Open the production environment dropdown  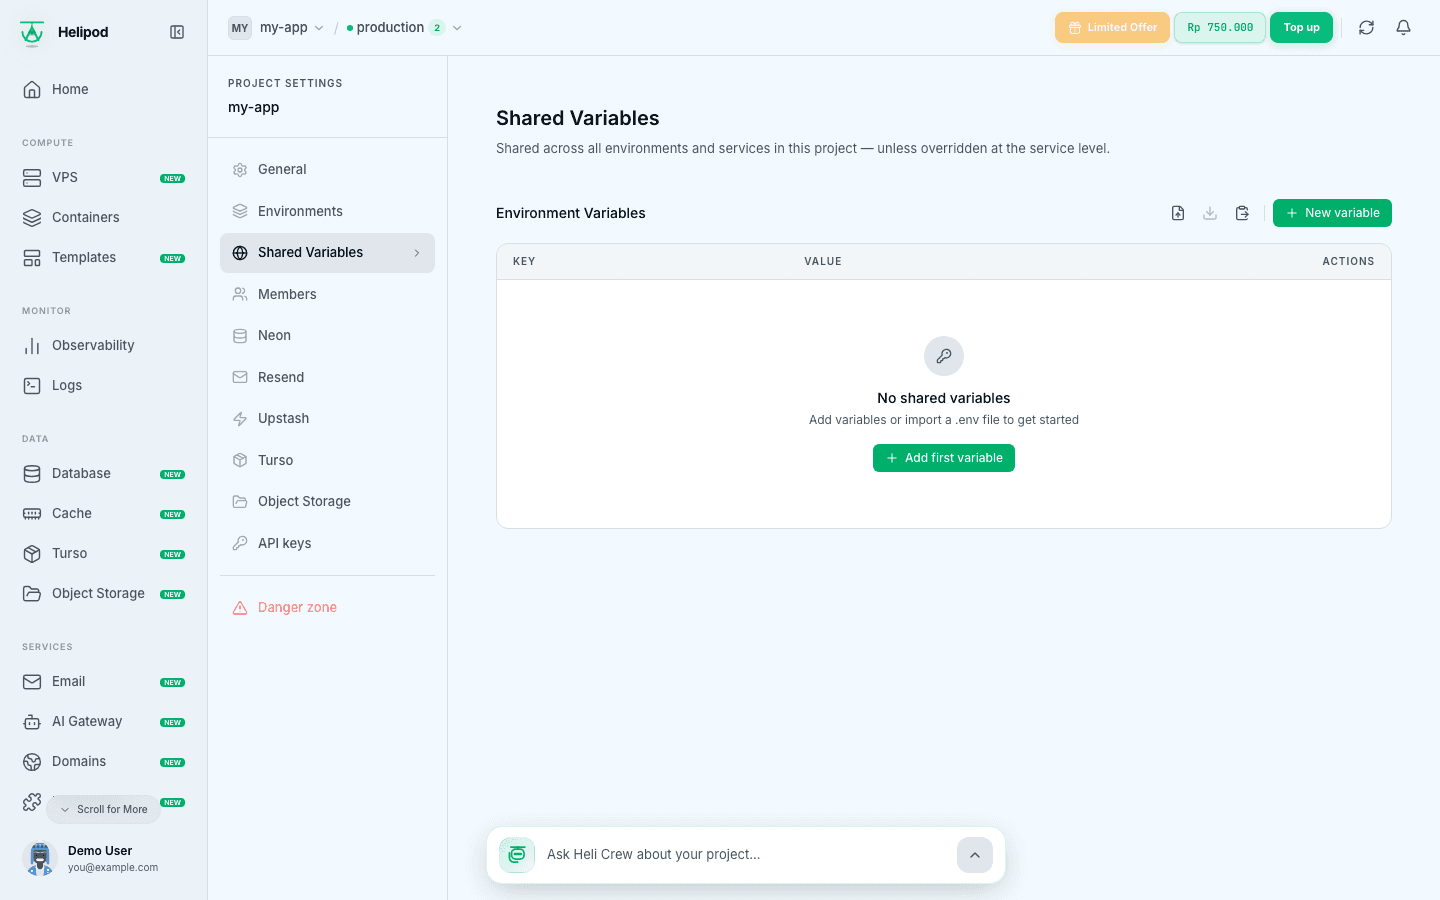point(404,28)
